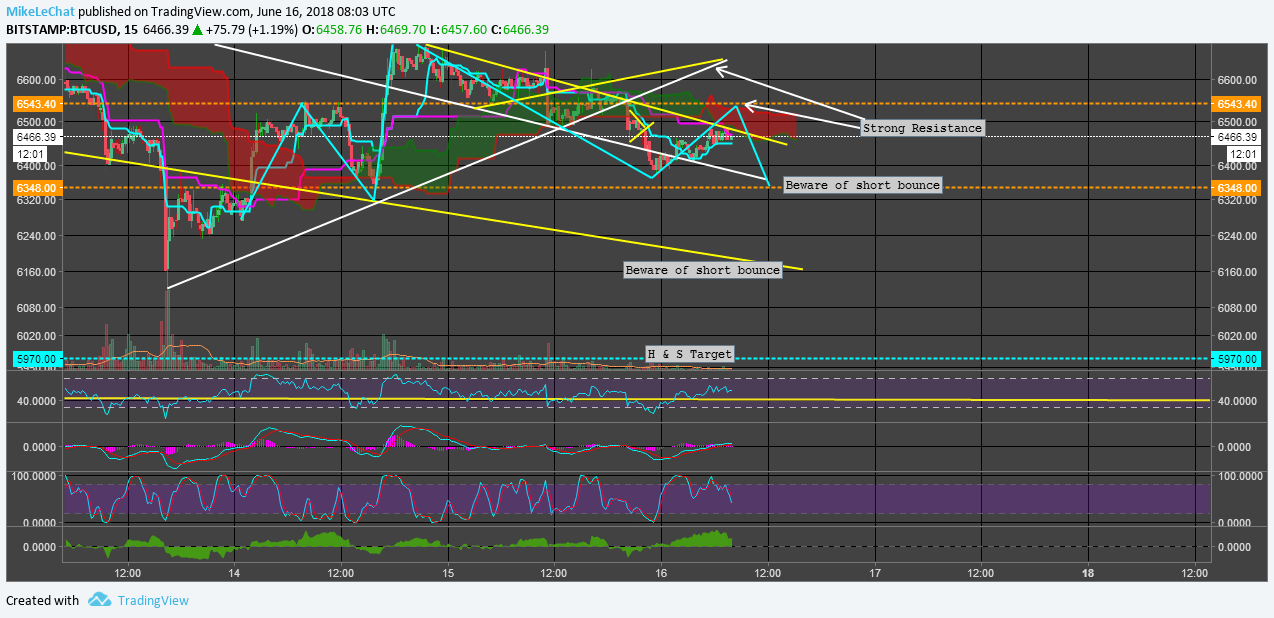The height and width of the screenshot is (618, 1274).
Task: Select the BITSTAMP:BTCUSD symbol label
Action: (62, 31)
